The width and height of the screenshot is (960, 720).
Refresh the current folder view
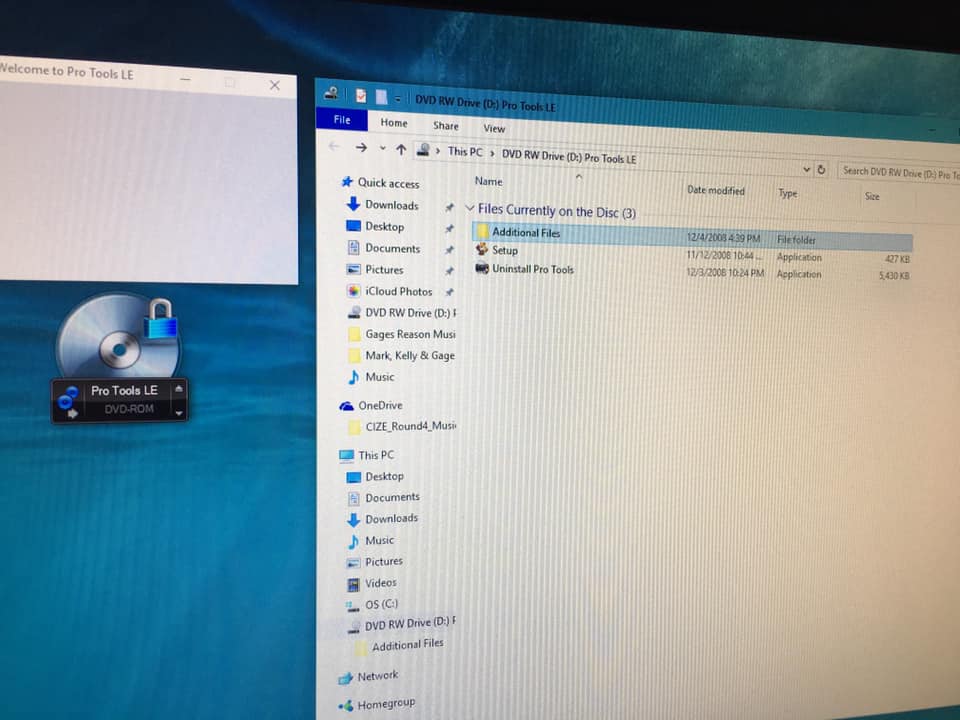[x=821, y=170]
